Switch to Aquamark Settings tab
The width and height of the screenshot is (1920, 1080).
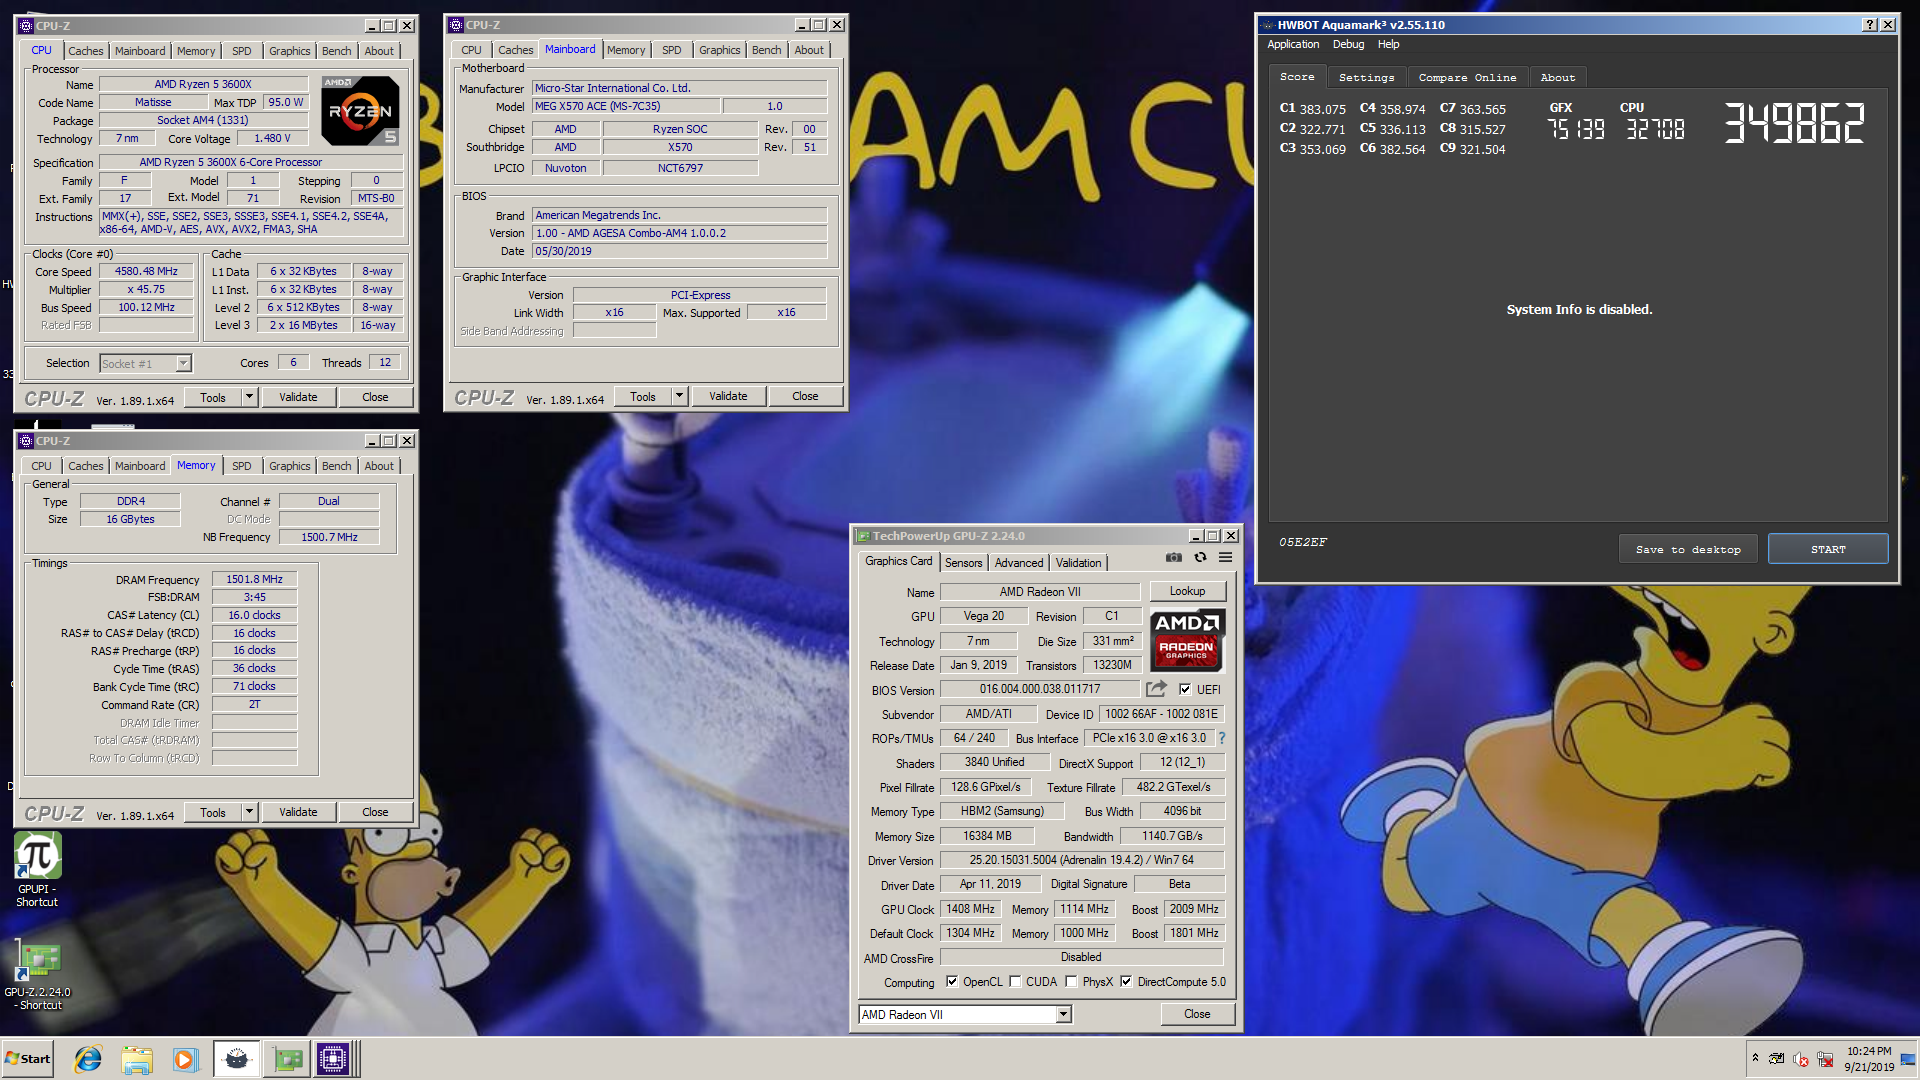(1366, 77)
